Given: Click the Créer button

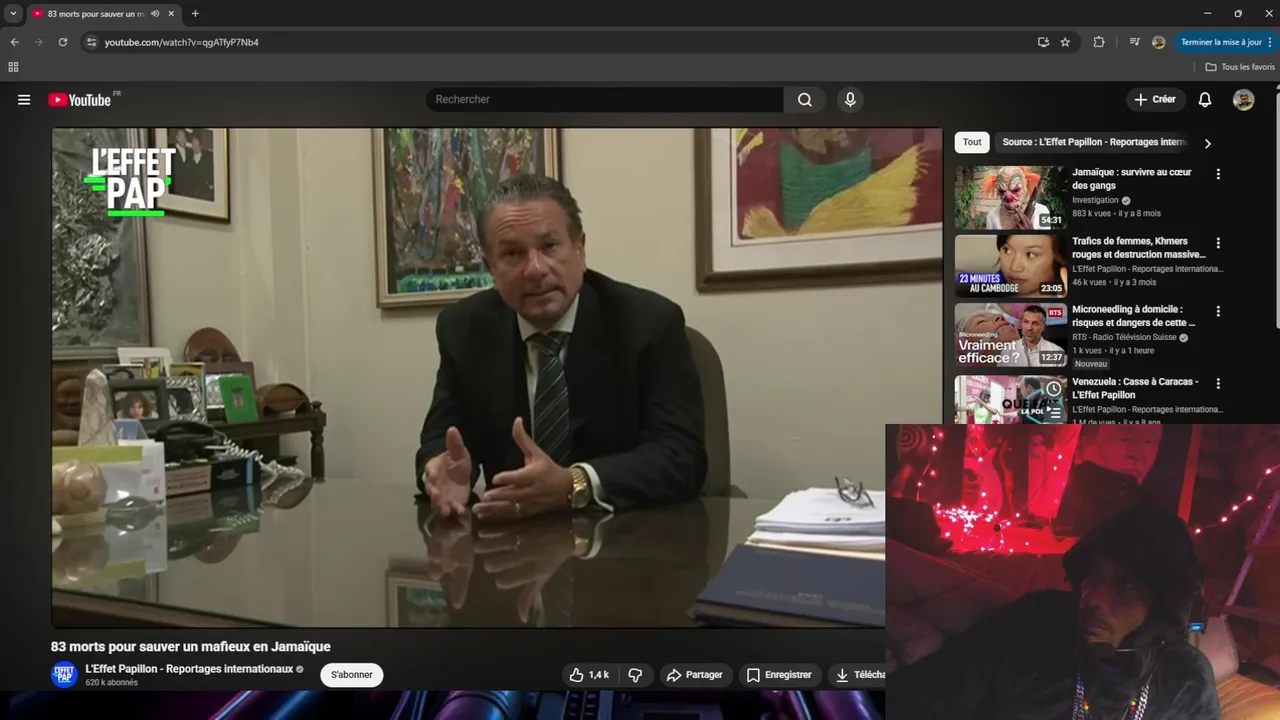Looking at the screenshot, I should pyautogui.click(x=1154, y=100).
